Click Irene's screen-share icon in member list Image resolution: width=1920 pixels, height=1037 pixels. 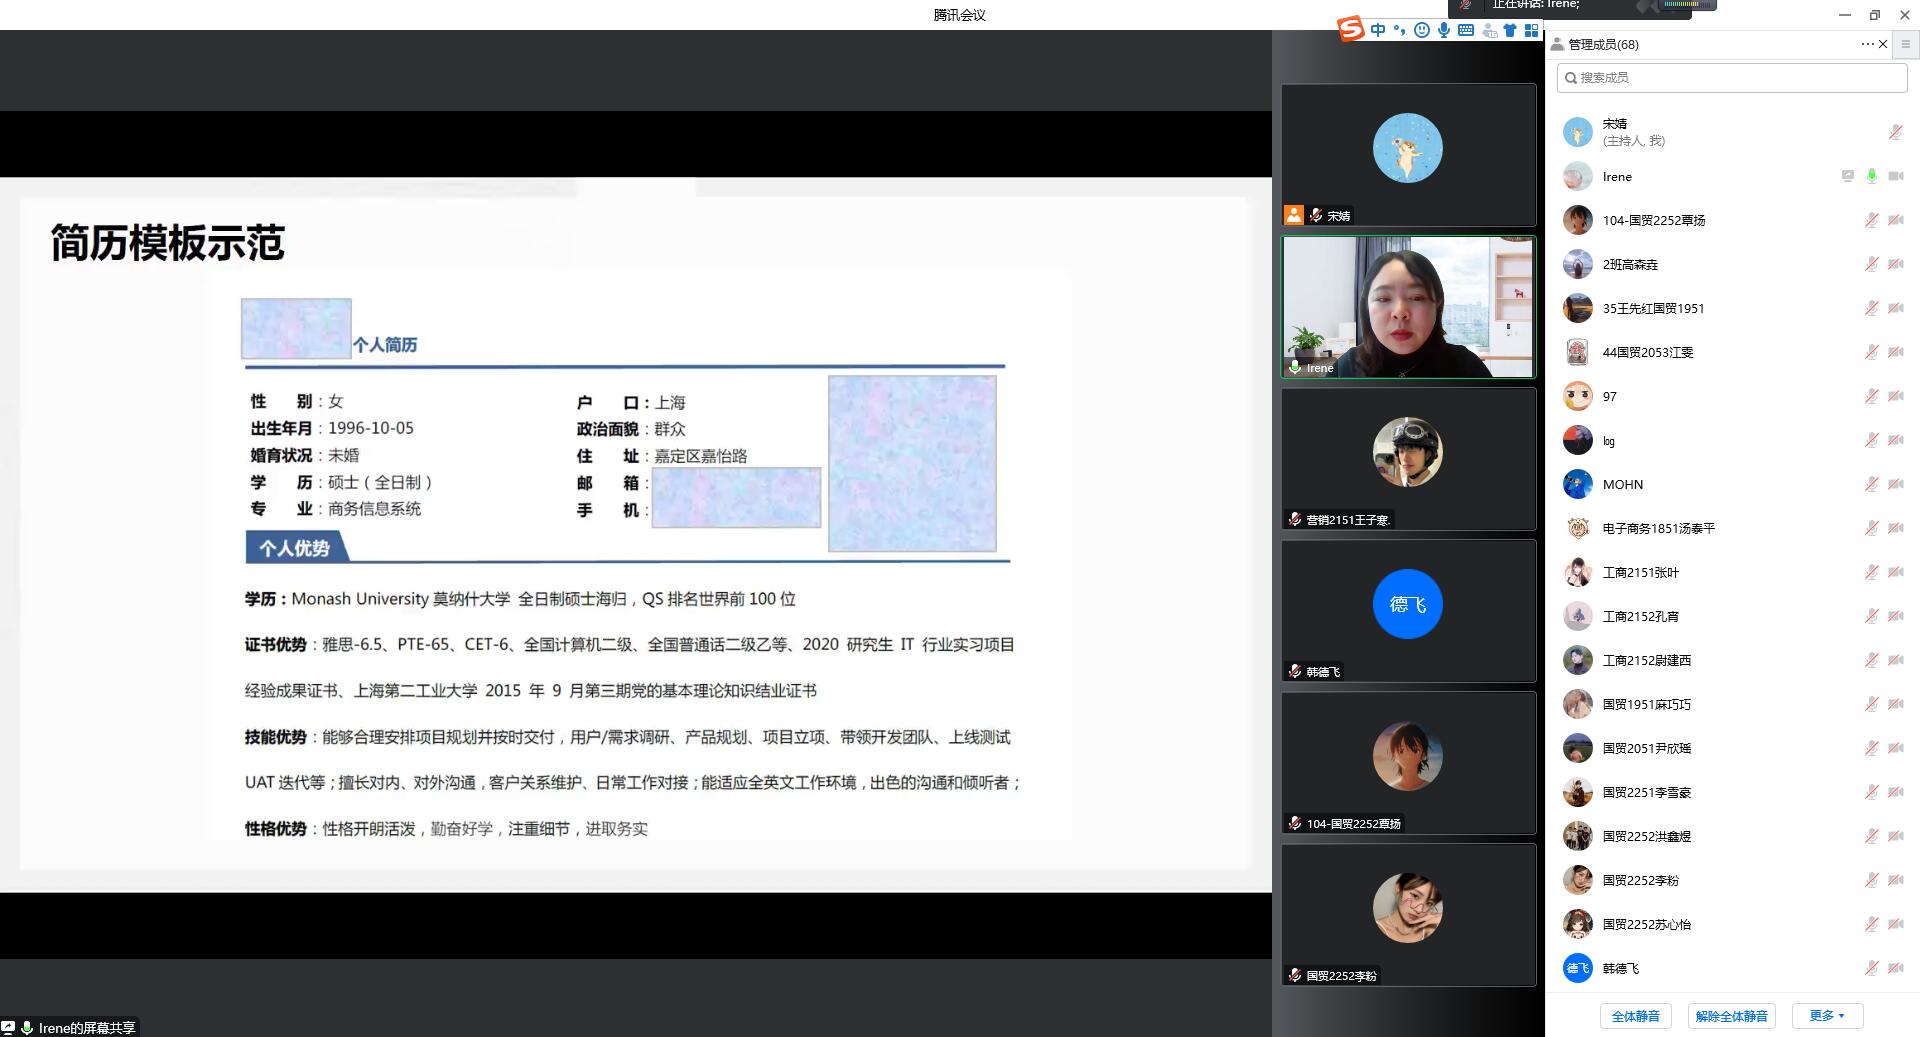coord(1847,176)
